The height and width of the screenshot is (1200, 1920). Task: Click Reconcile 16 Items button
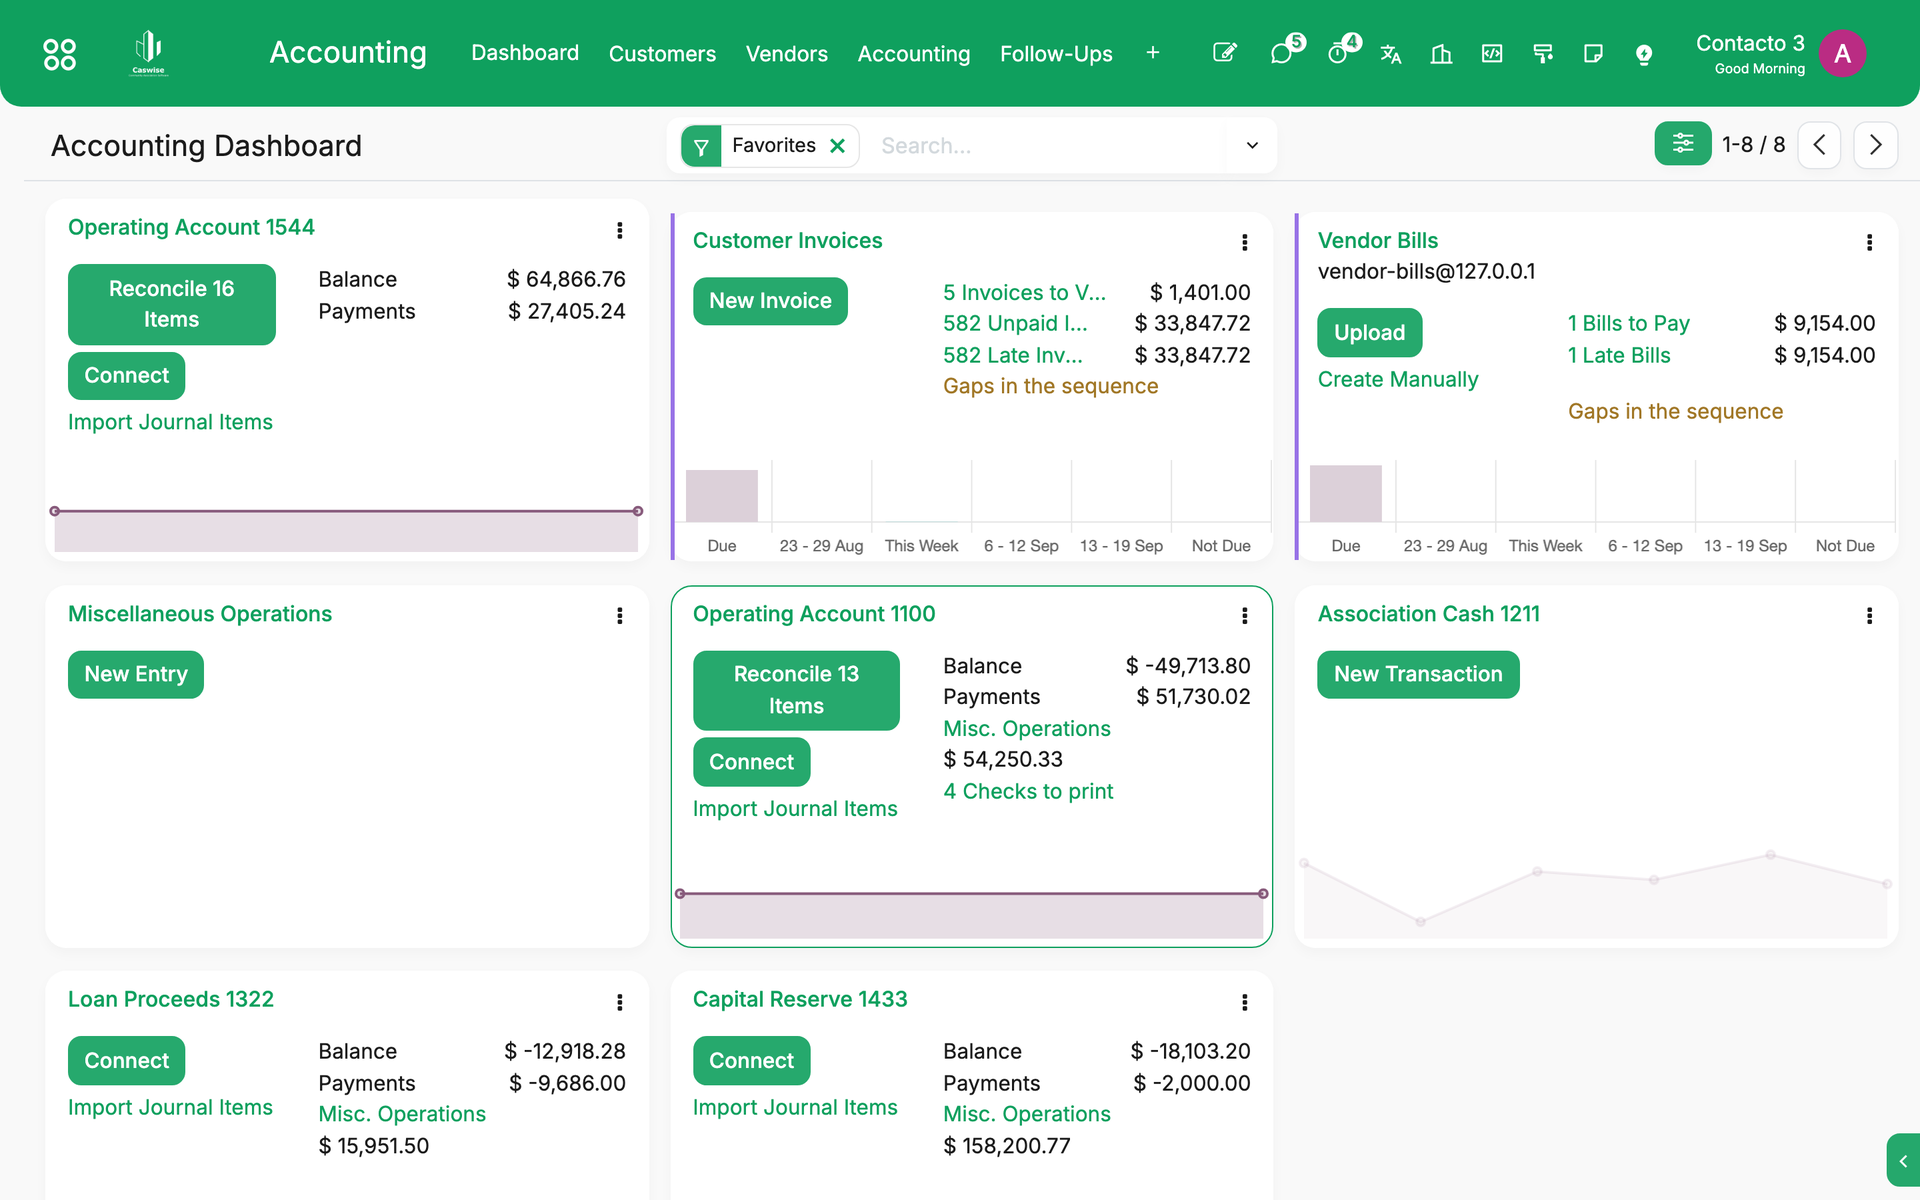pos(171,304)
